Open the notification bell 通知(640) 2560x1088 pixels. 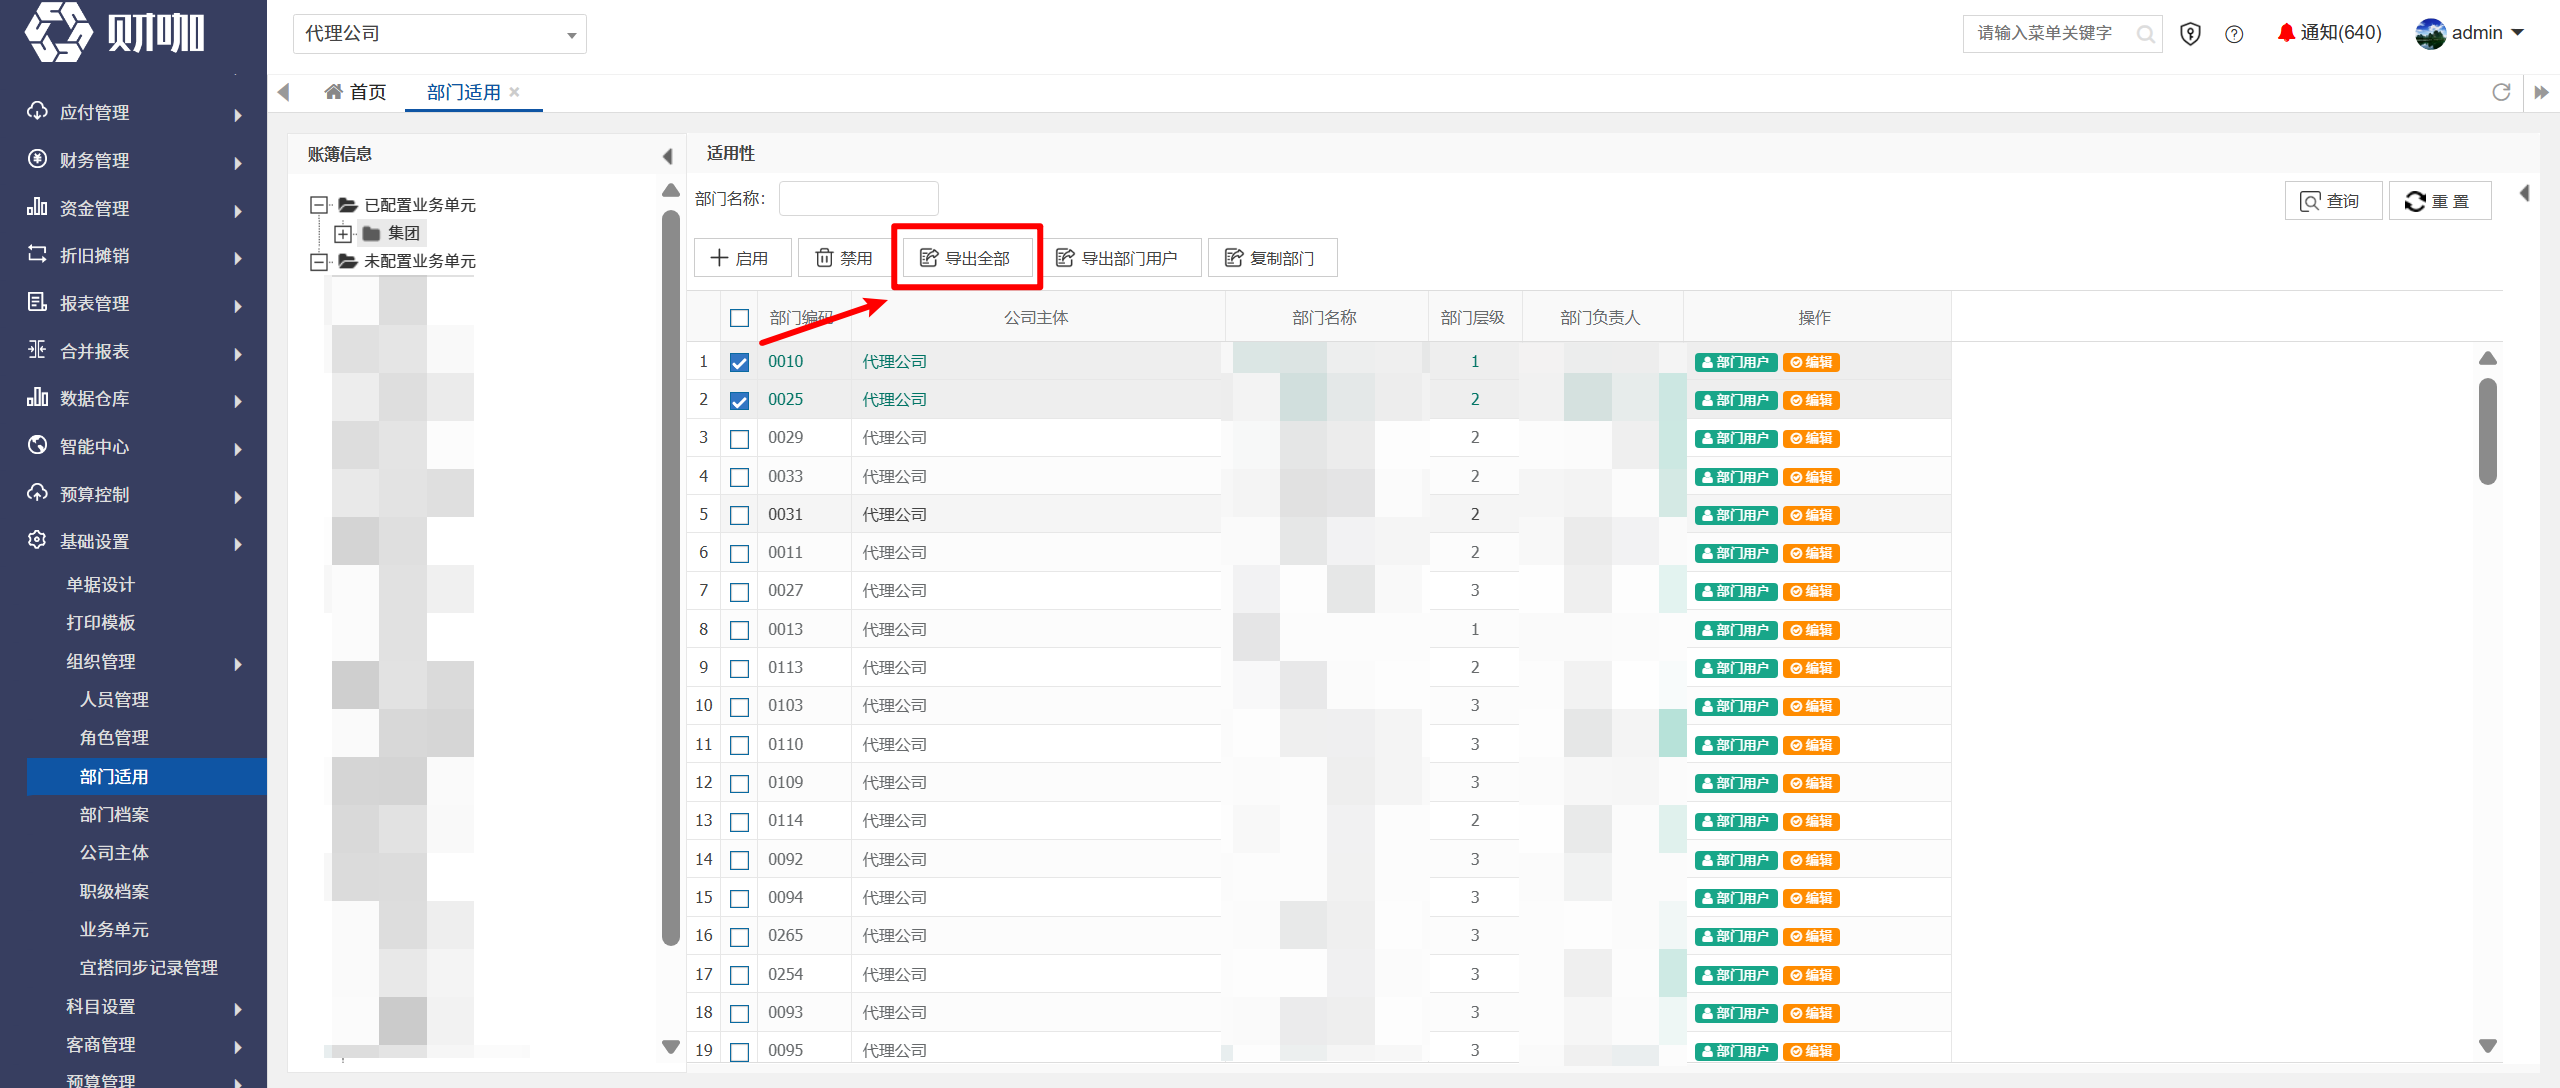click(2329, 33)
